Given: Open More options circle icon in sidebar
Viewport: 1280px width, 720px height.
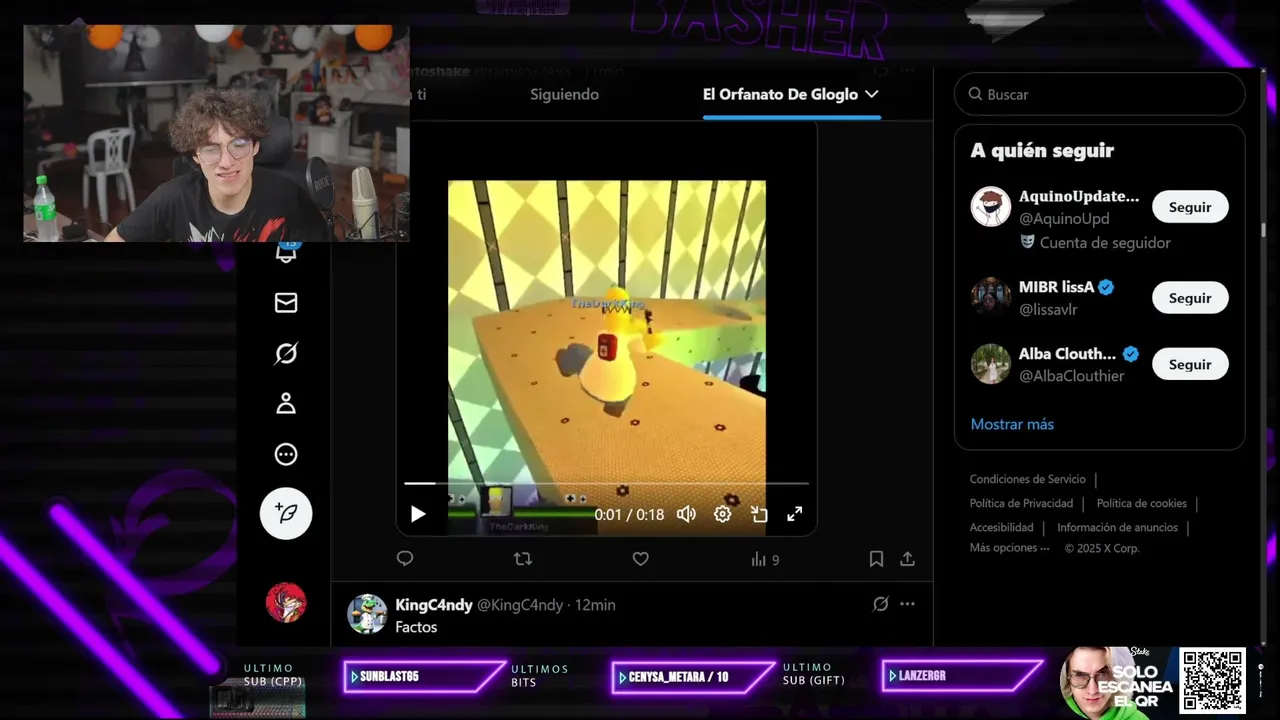Looking at the screenshot, I should click(x=286, y=454).
